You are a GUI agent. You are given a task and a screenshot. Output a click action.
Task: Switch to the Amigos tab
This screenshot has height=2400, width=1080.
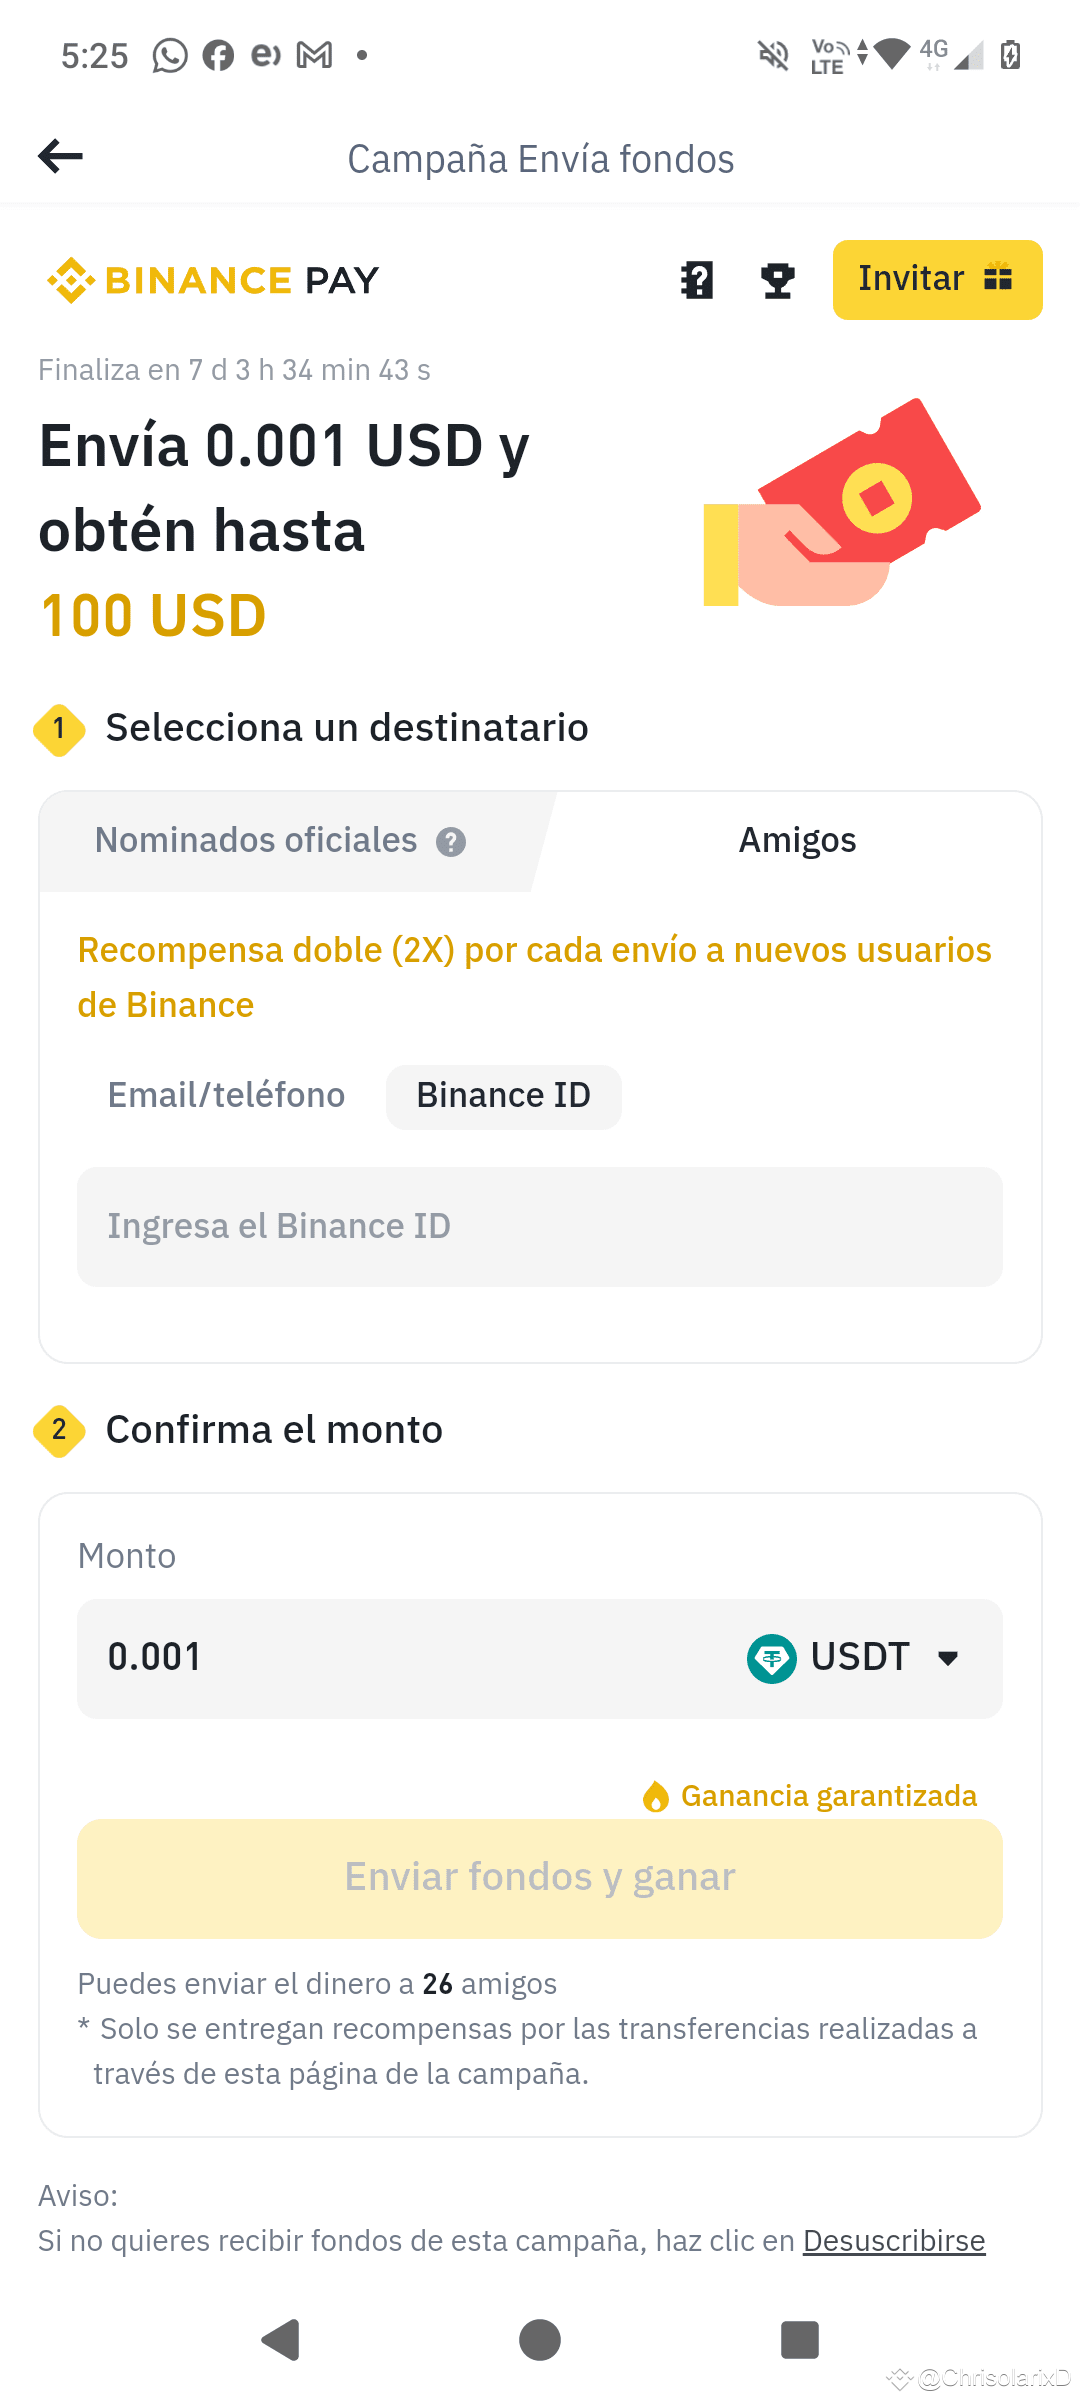click(797, 841)
